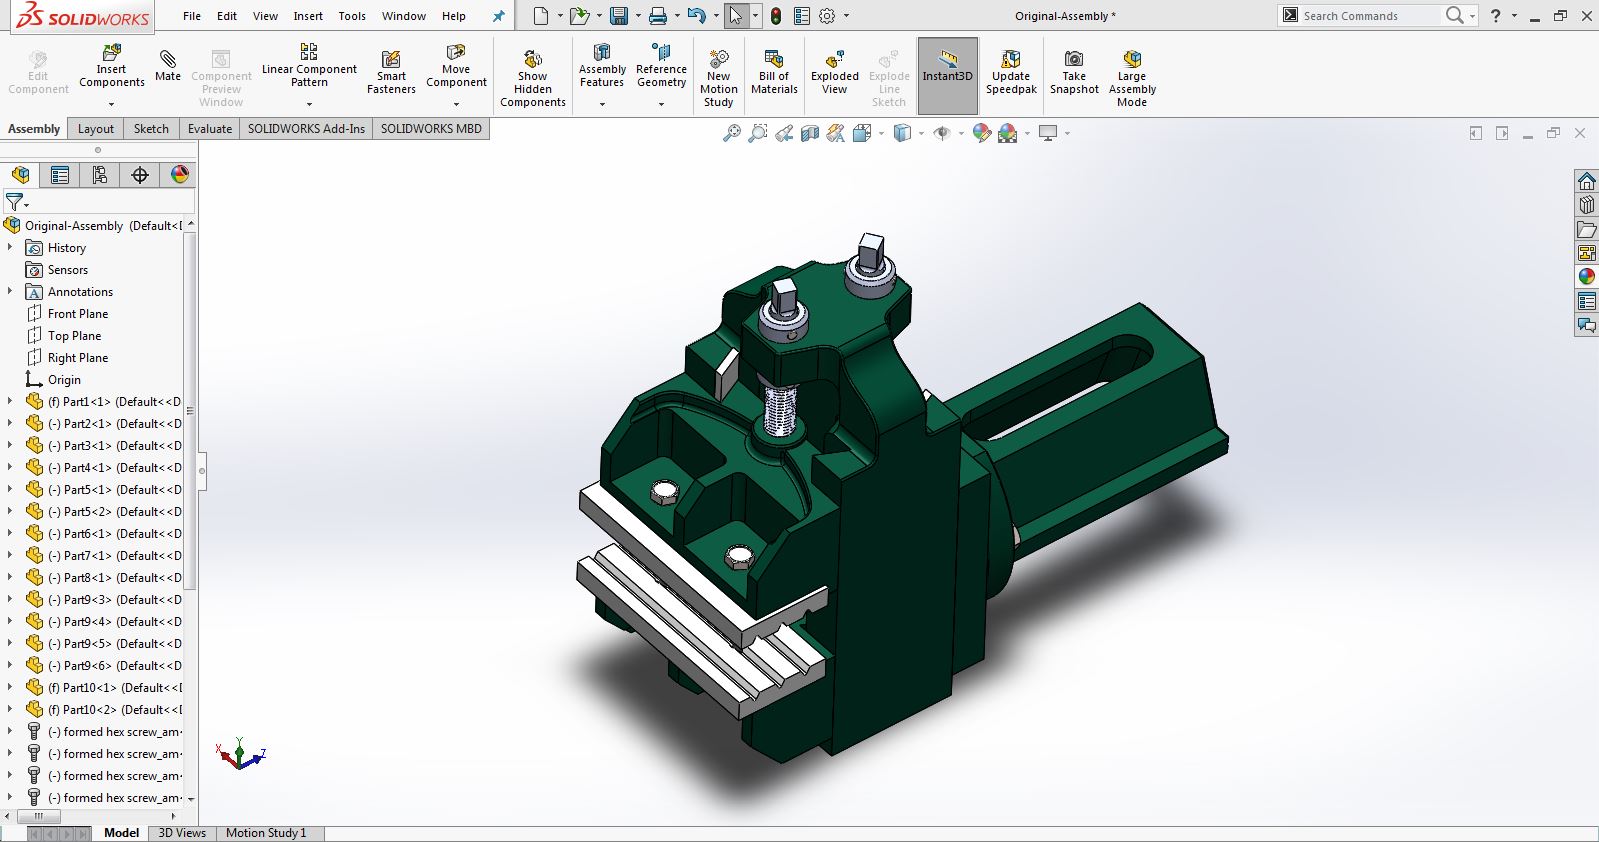Click the Options gear icon
1599x842 pixels.
(x=827, y=16)
